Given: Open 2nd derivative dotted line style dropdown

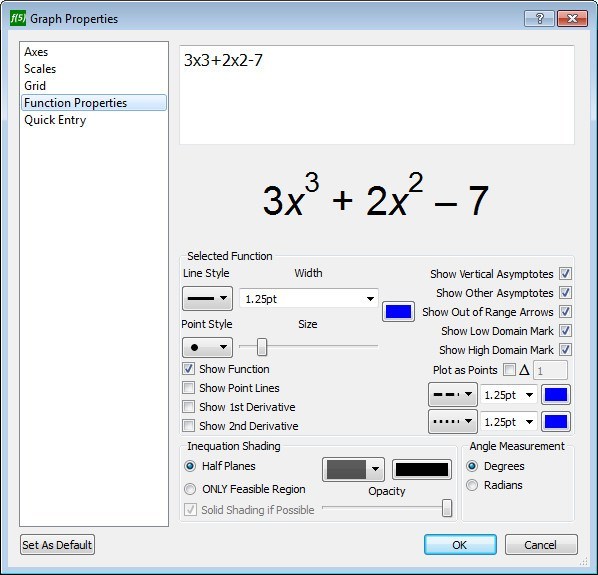Looking at the screenshot, I should (453, 422).
